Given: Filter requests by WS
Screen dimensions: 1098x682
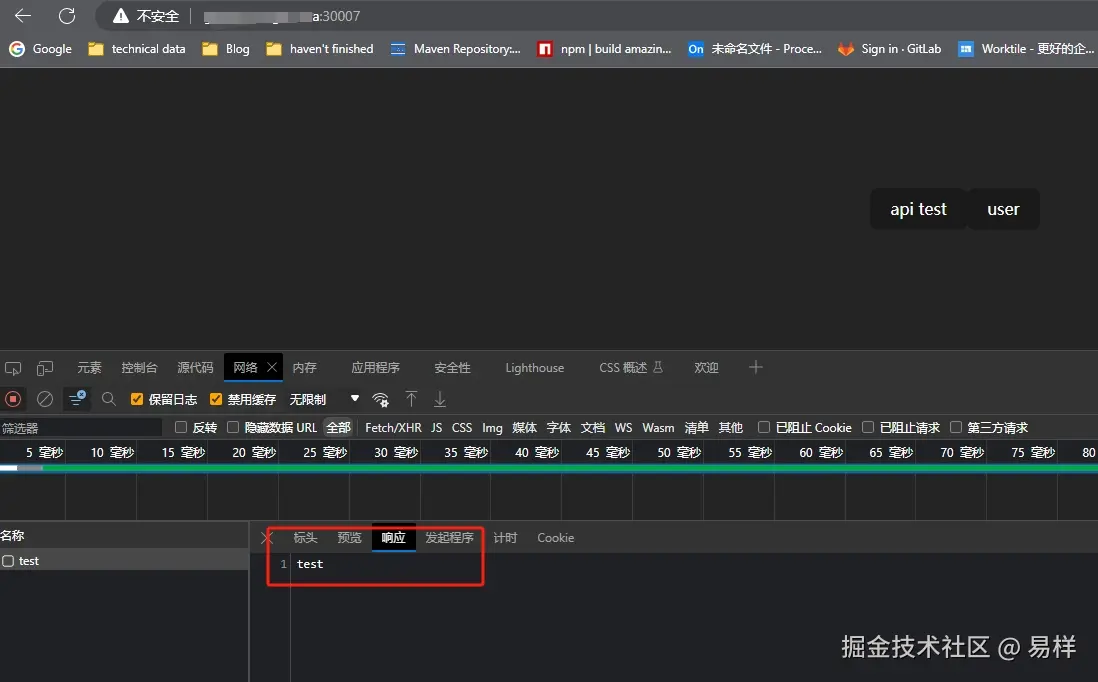Looking at the screenshot, I should pos(623,428).
